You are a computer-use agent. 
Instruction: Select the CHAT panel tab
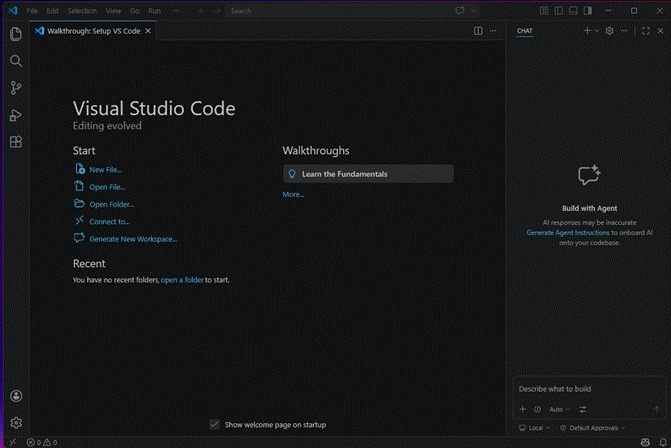pos(524,31)
